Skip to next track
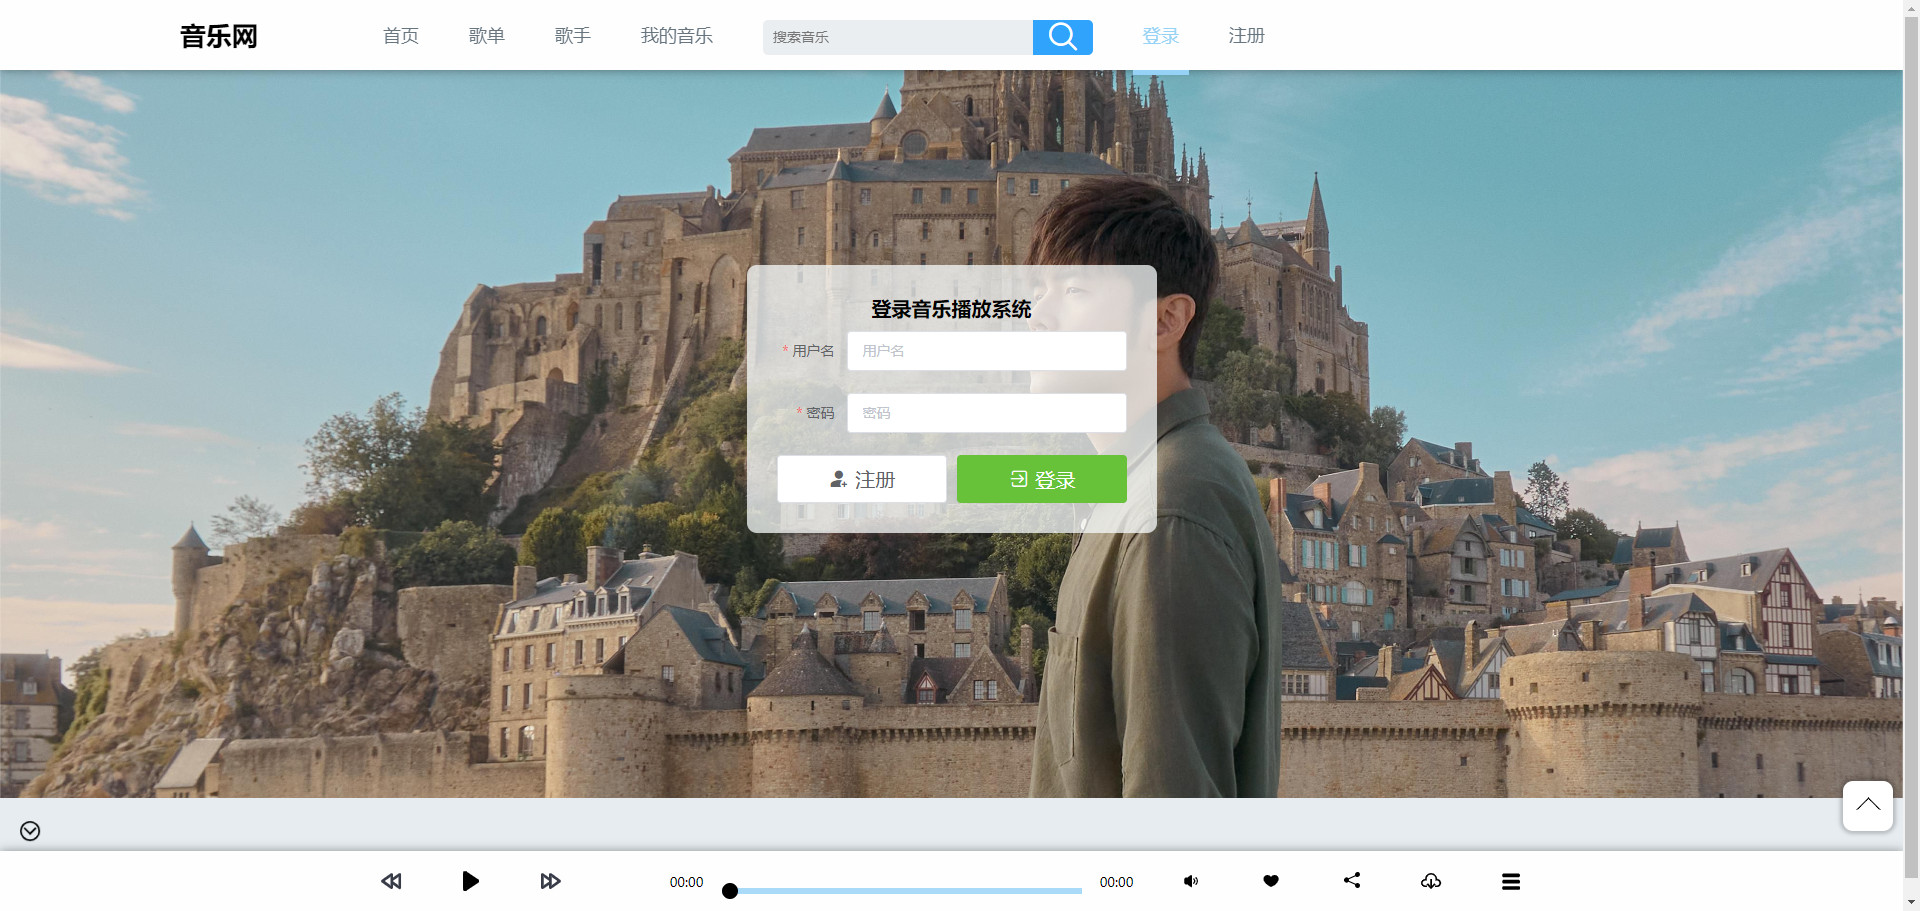Viewport: 1920px width, 911px height. (550, 881)
